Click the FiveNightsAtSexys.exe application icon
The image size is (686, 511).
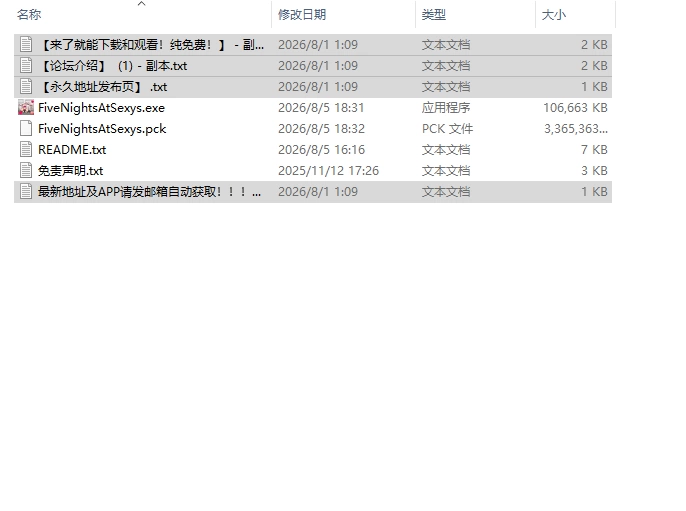point(26,108)
